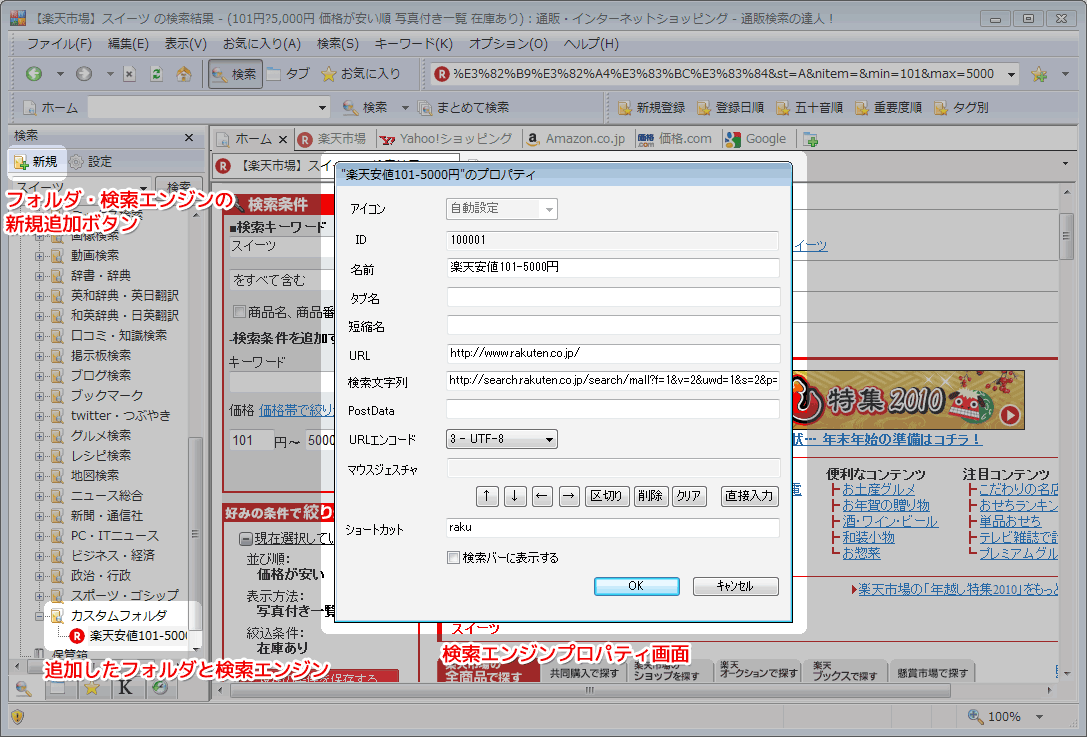Screen dimensions: 1087x737
Task: Click the K keyword icon at sidebar bottom
Action: click(125, 688)
